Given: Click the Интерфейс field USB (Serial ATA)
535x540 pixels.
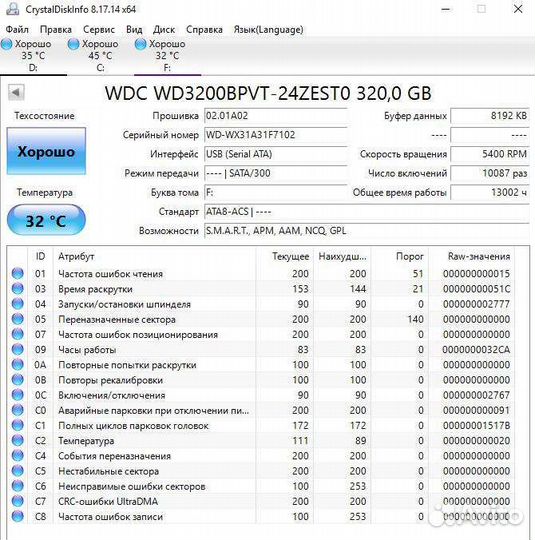Looking at the screenshot, I should click(x=276, y=154).
